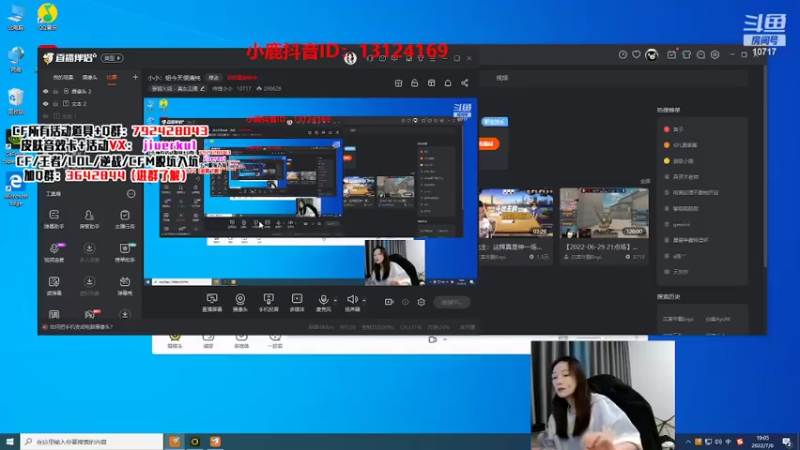Toggle visibility of 摄像头 2 source

[46, 91]
